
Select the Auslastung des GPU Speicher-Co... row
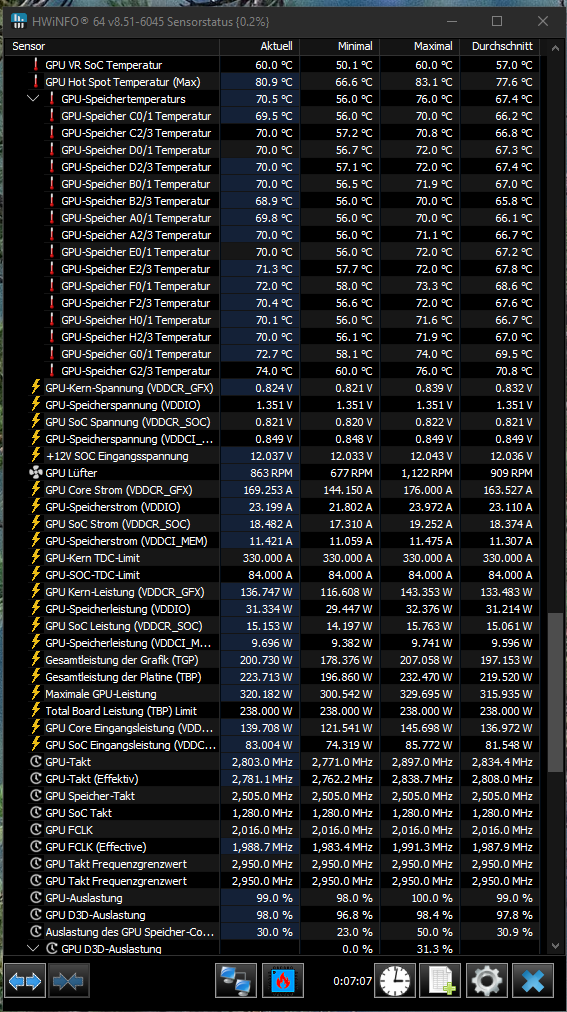pyautogui.click(x=272, y=932)
